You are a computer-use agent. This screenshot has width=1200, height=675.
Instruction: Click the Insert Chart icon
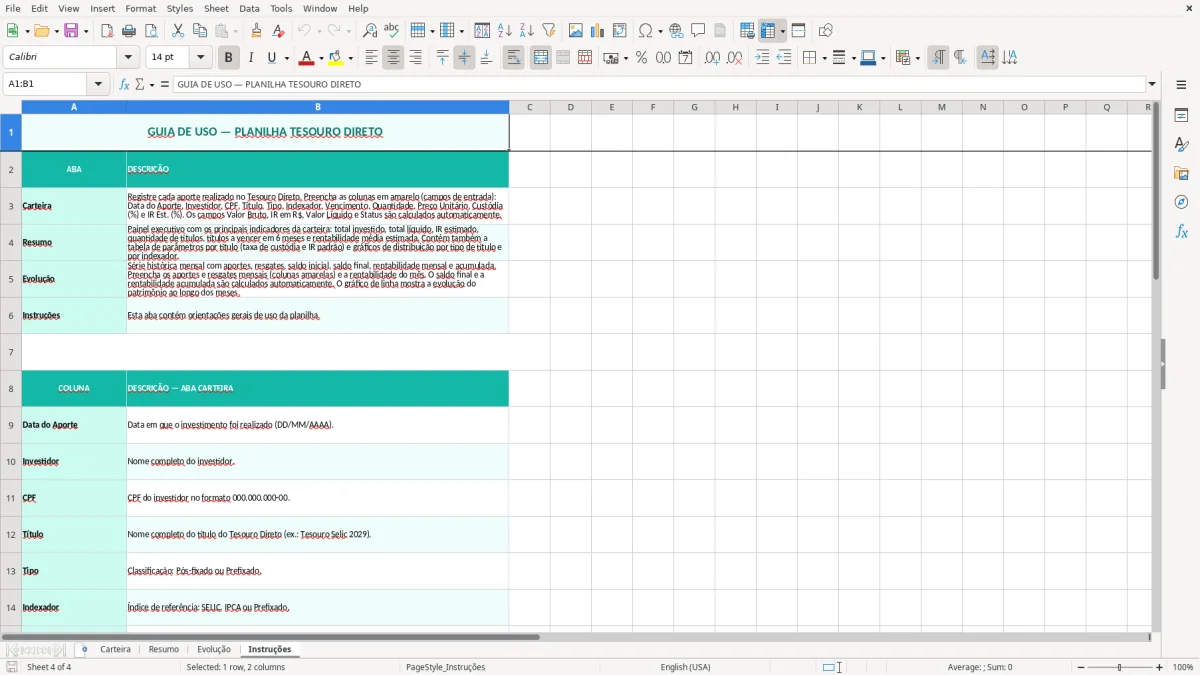click(598, 31)
